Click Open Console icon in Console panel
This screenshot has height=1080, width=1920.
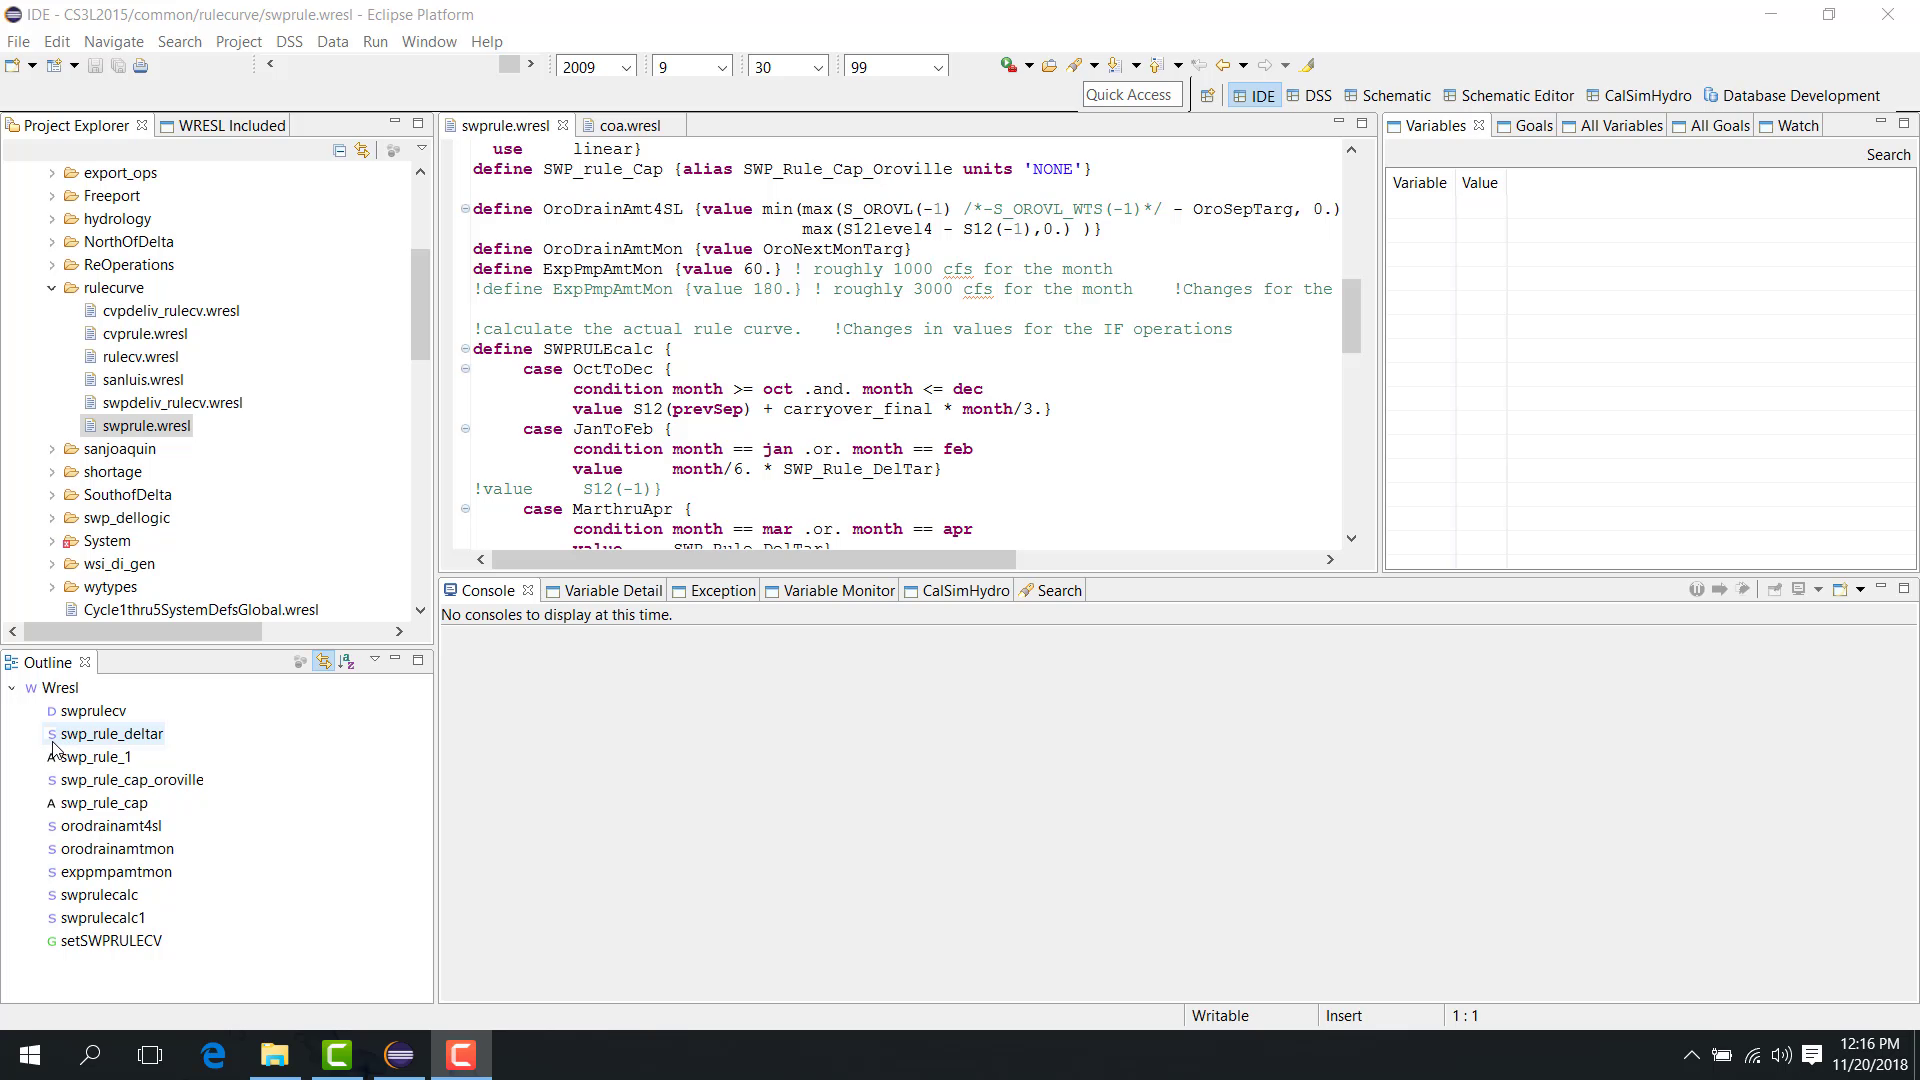point(1839,590)
